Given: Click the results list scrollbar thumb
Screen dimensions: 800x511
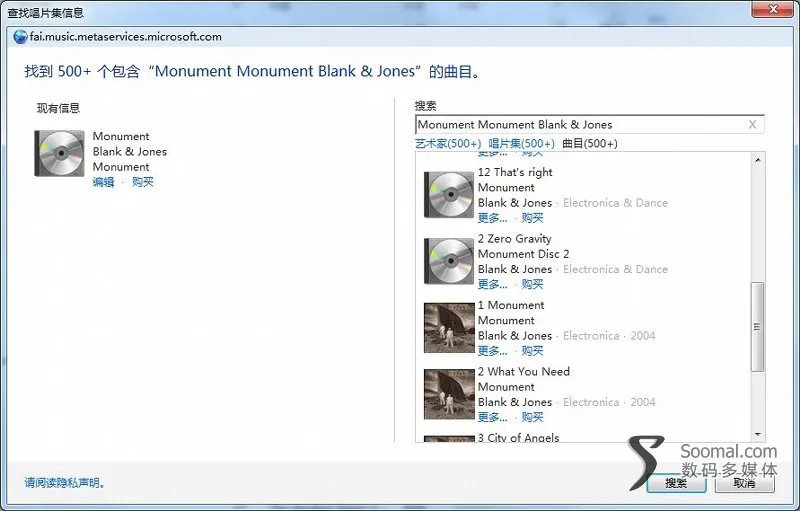Looking at the screenshot, I should 758,326.
